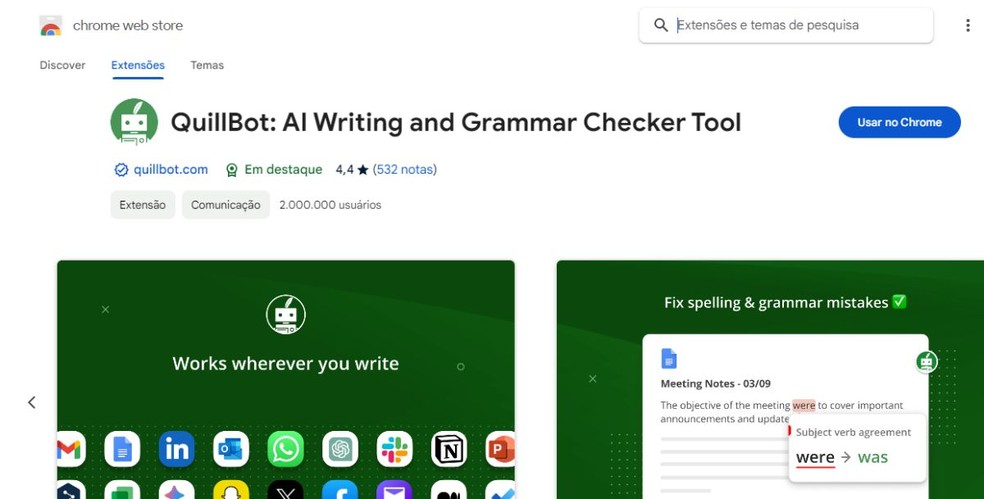Accept the green 'was' correction
This screenshot has height=499, width=984.
tap(873, 457)
